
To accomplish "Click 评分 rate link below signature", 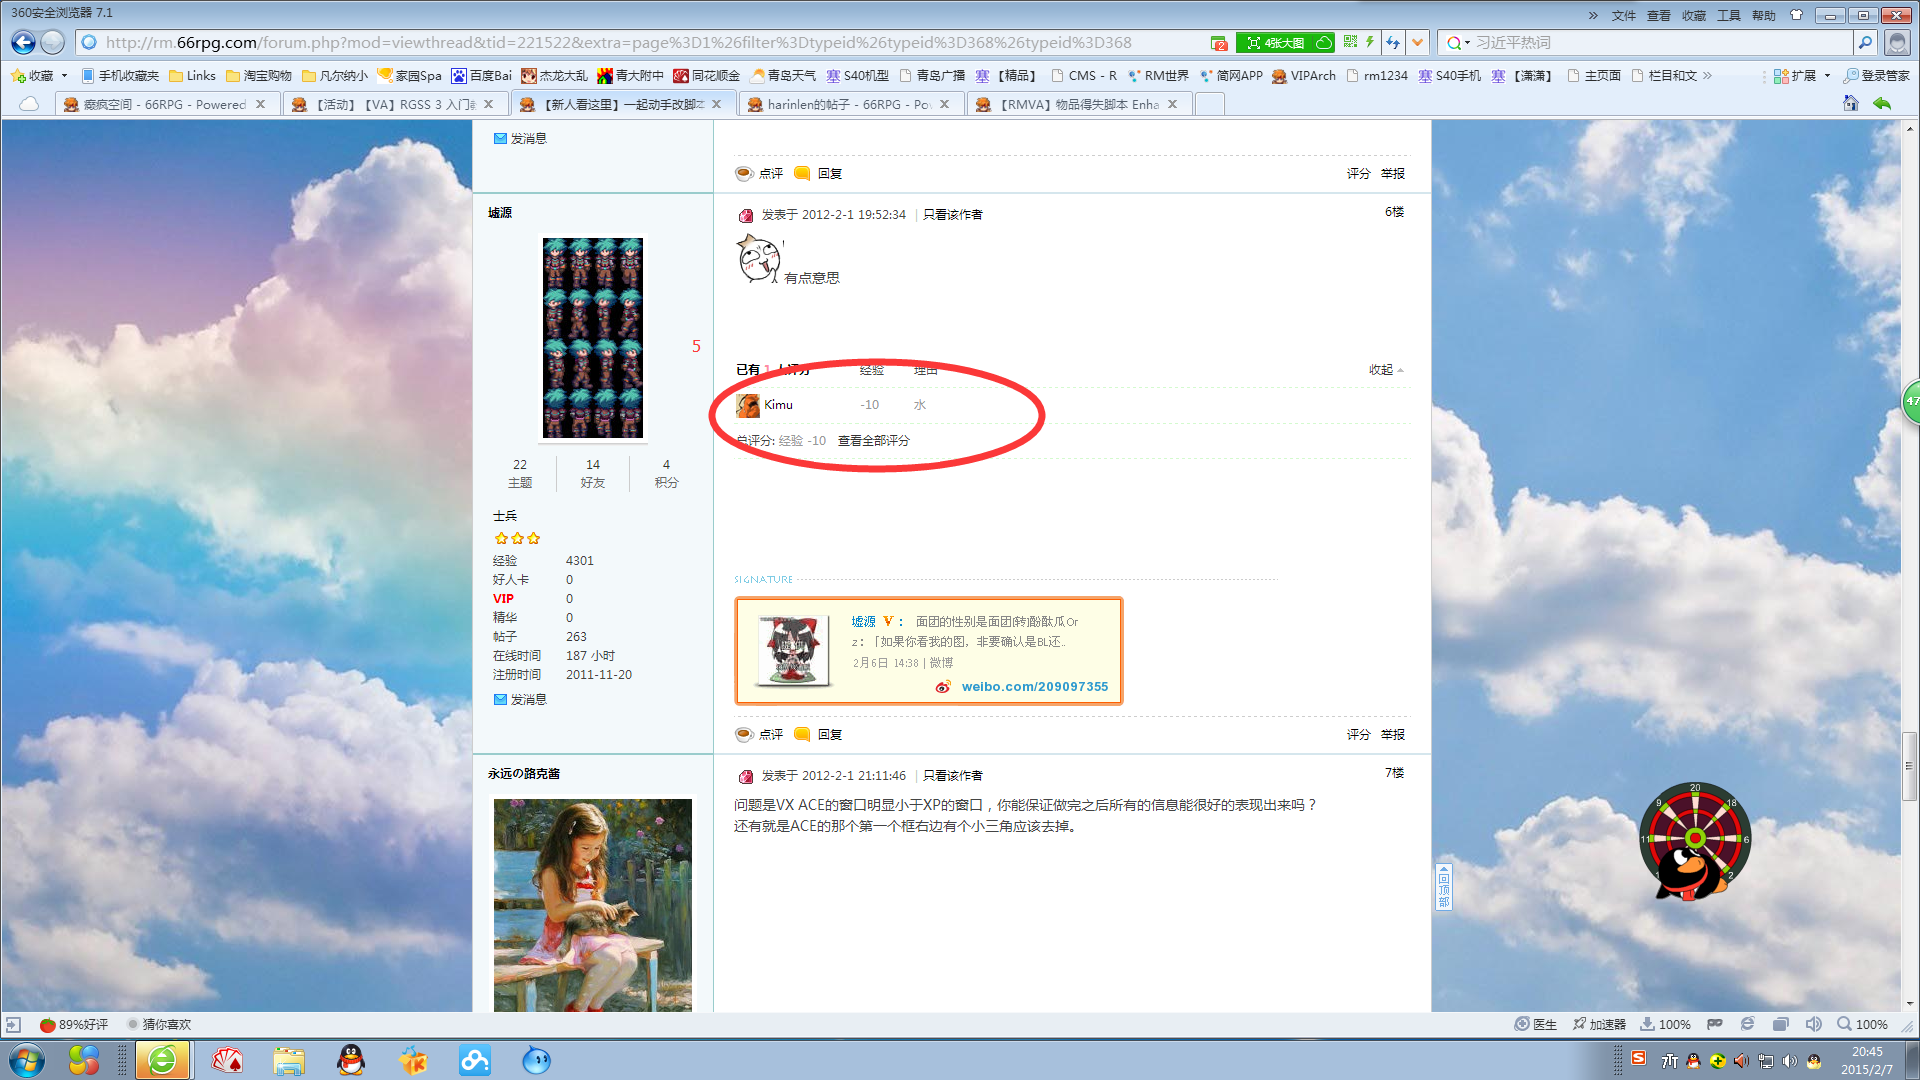I will pyautogui.click(x=1358, y=734).
